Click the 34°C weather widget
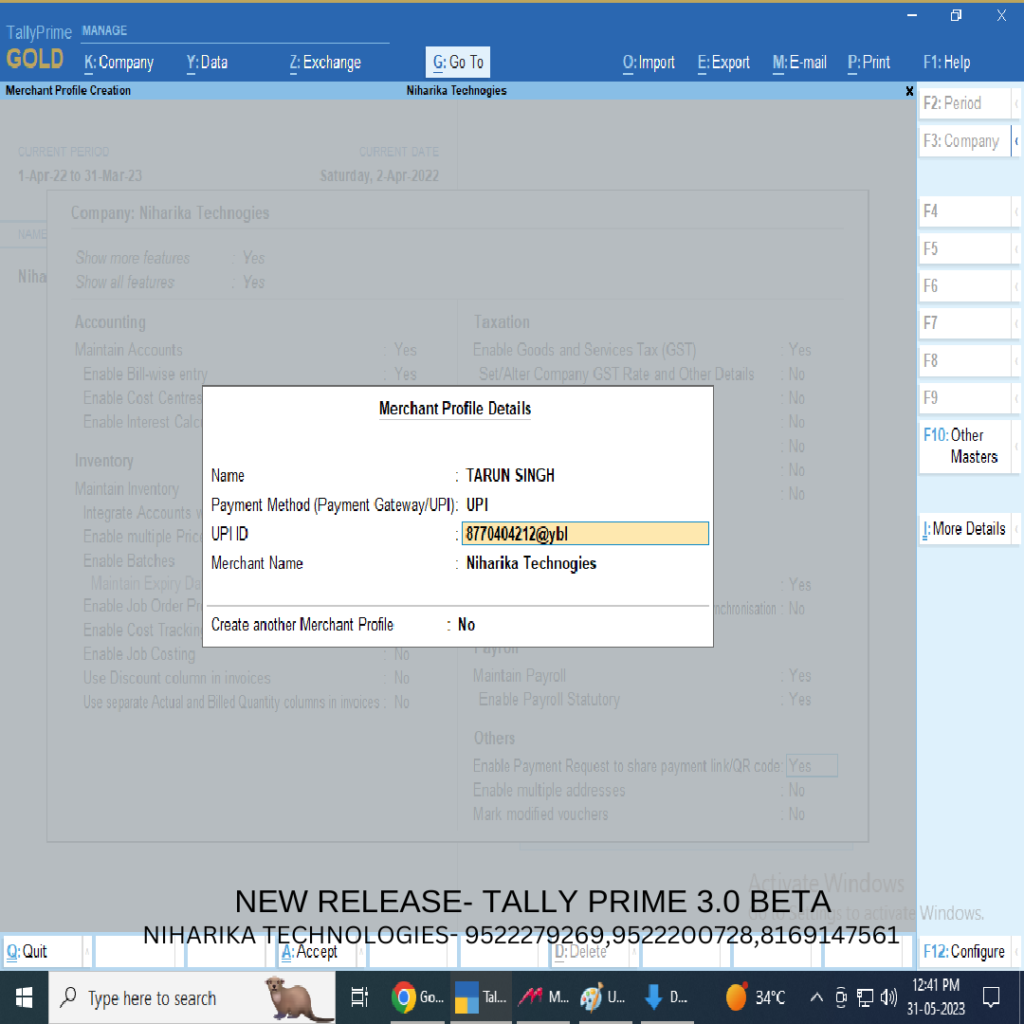 click(x=756, y=997)
